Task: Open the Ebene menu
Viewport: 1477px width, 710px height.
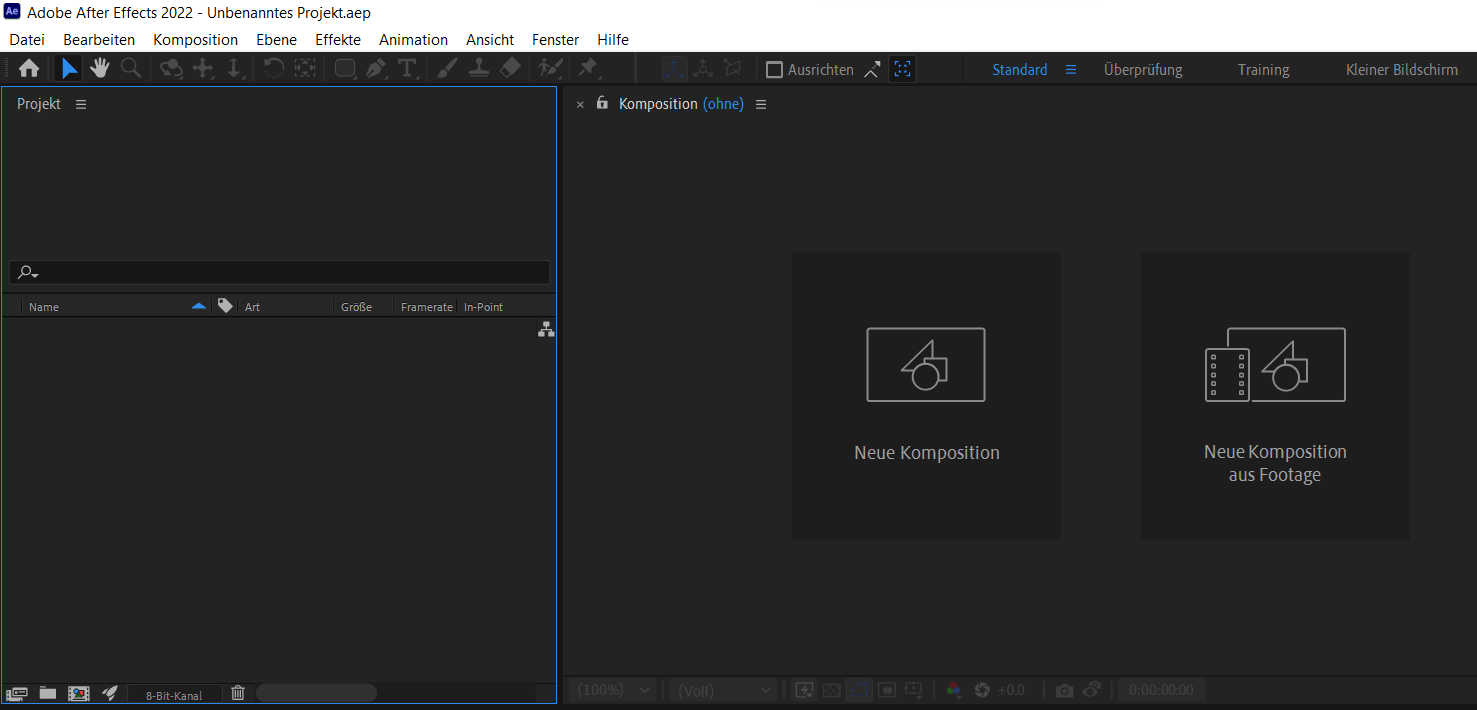Action: pyautogui.click(x=276, y=40)
